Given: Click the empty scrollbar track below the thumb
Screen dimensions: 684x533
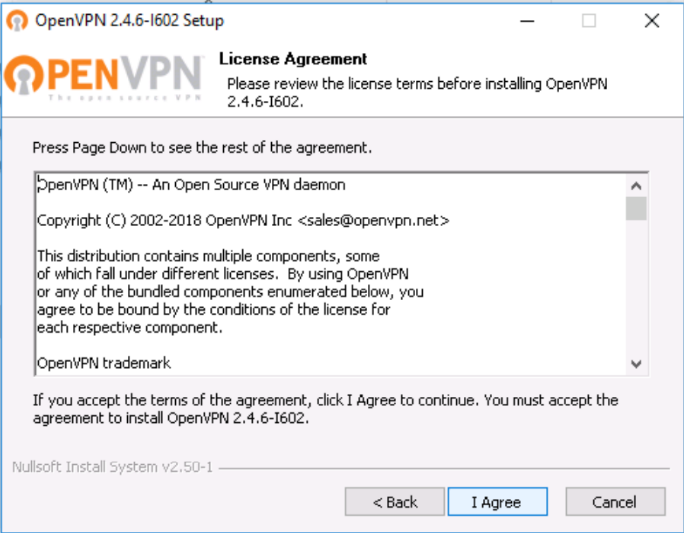Looking at the screenshot, I should 636,290.
